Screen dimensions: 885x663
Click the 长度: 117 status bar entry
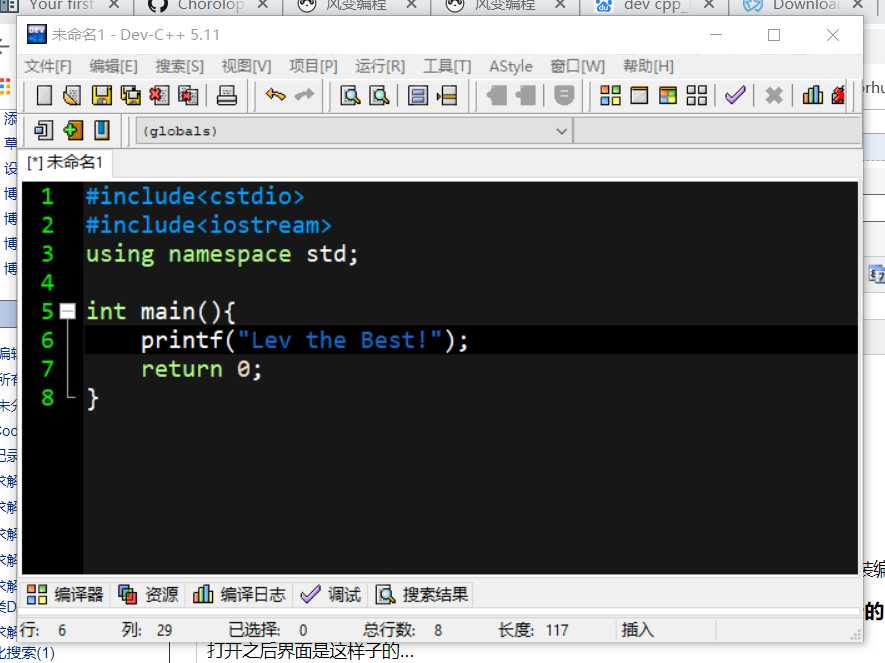pos(533,630)
